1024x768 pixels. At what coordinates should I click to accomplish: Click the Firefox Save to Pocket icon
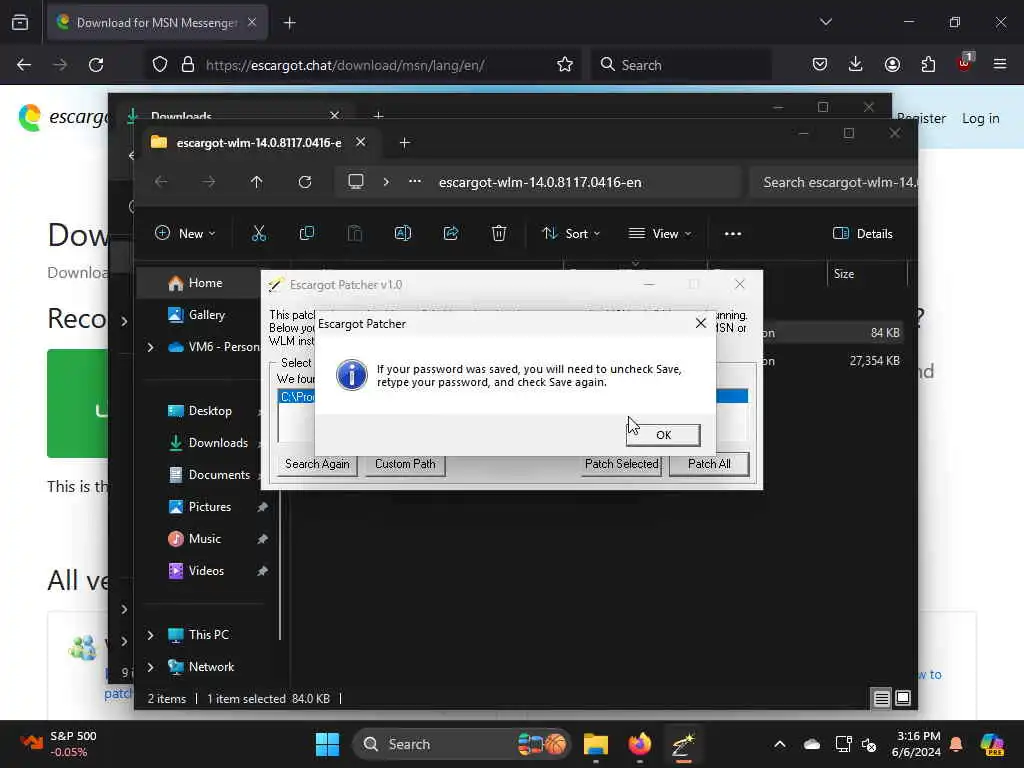coord(820,65)
